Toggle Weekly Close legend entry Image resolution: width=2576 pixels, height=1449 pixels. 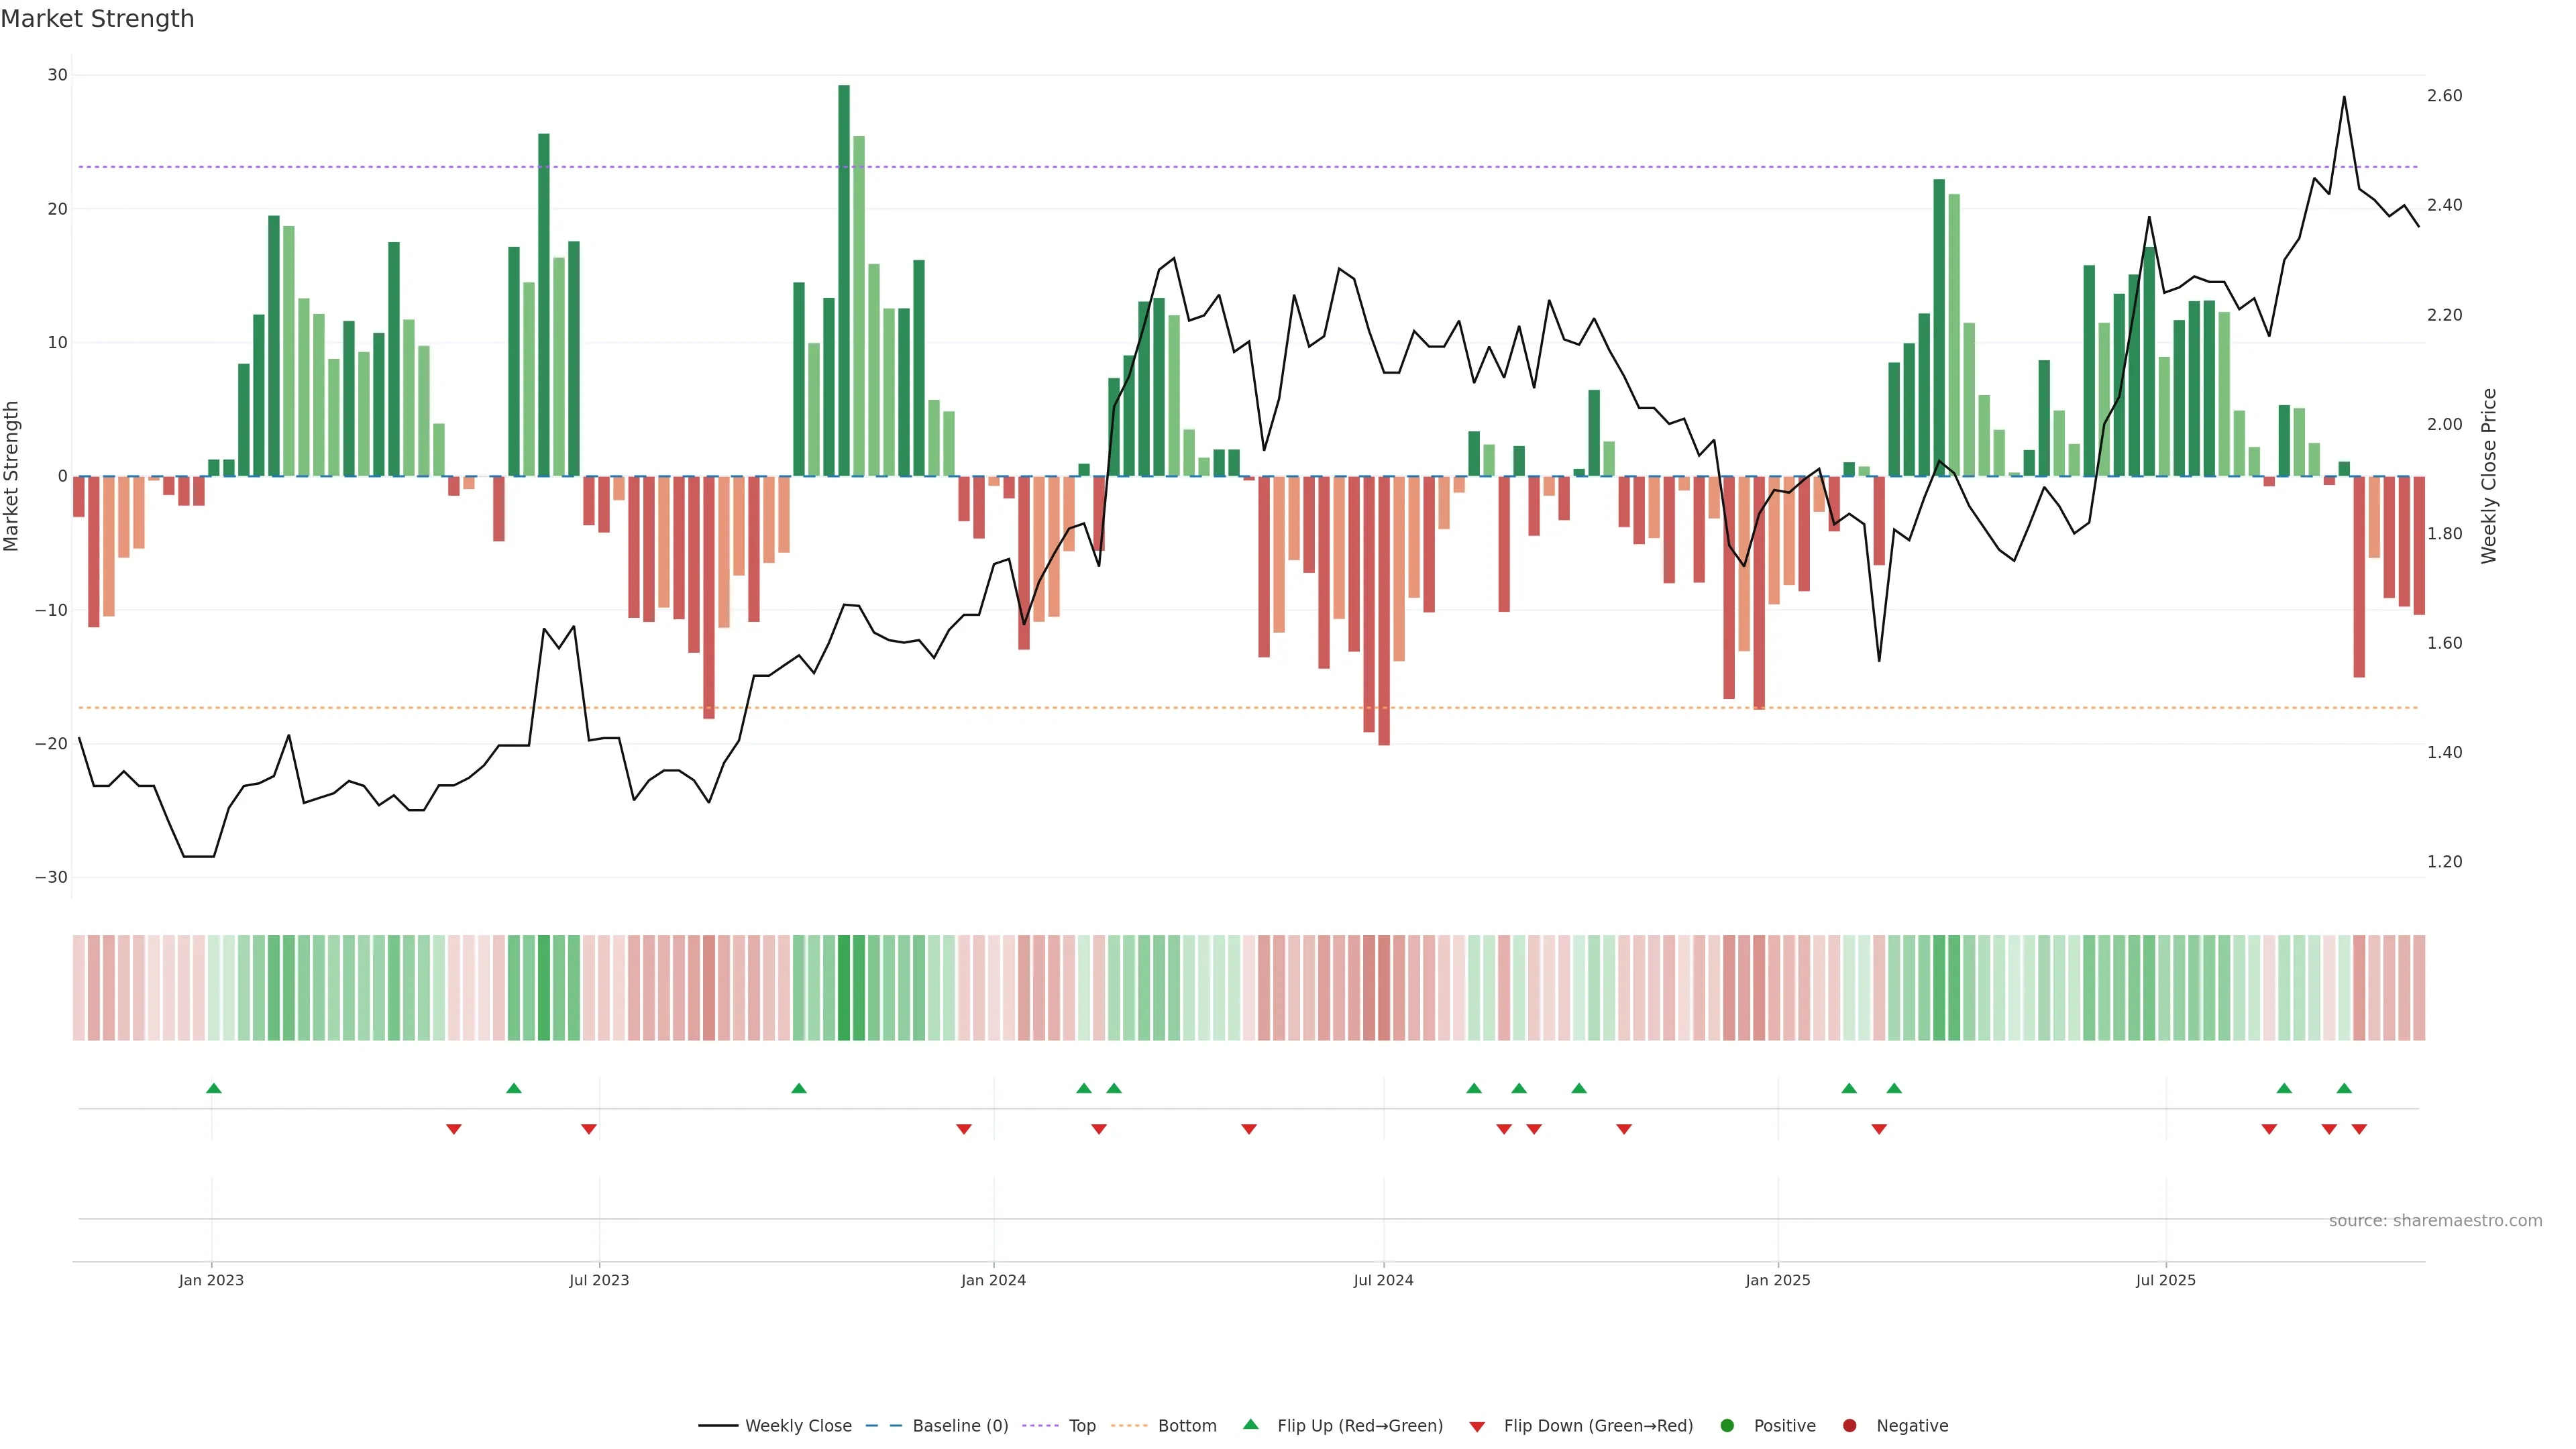click(797, 1426)
